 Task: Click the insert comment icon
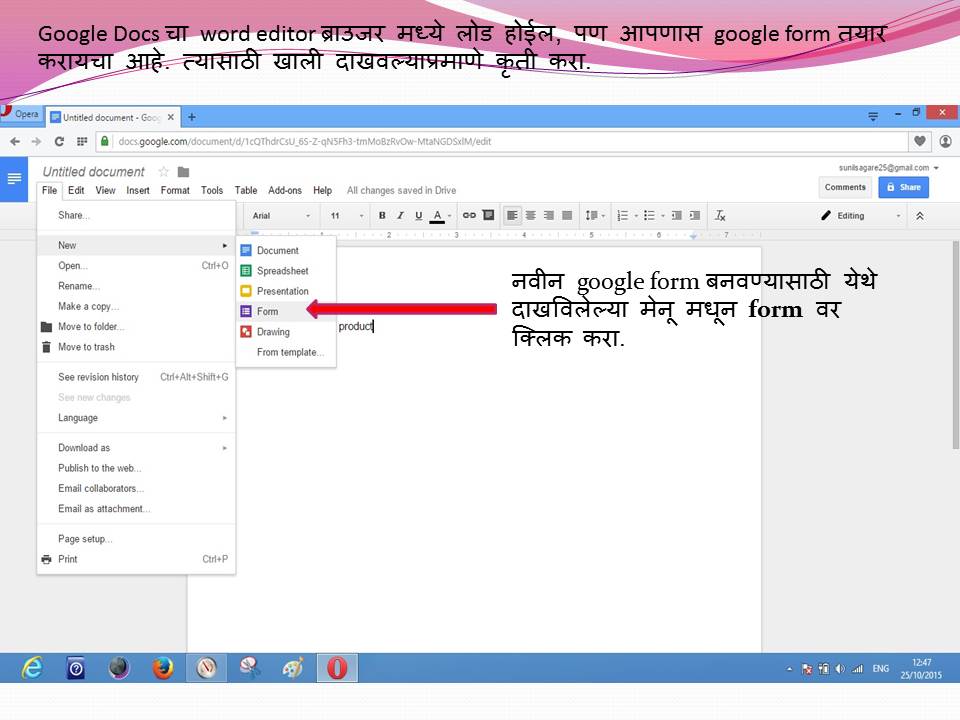488,215
